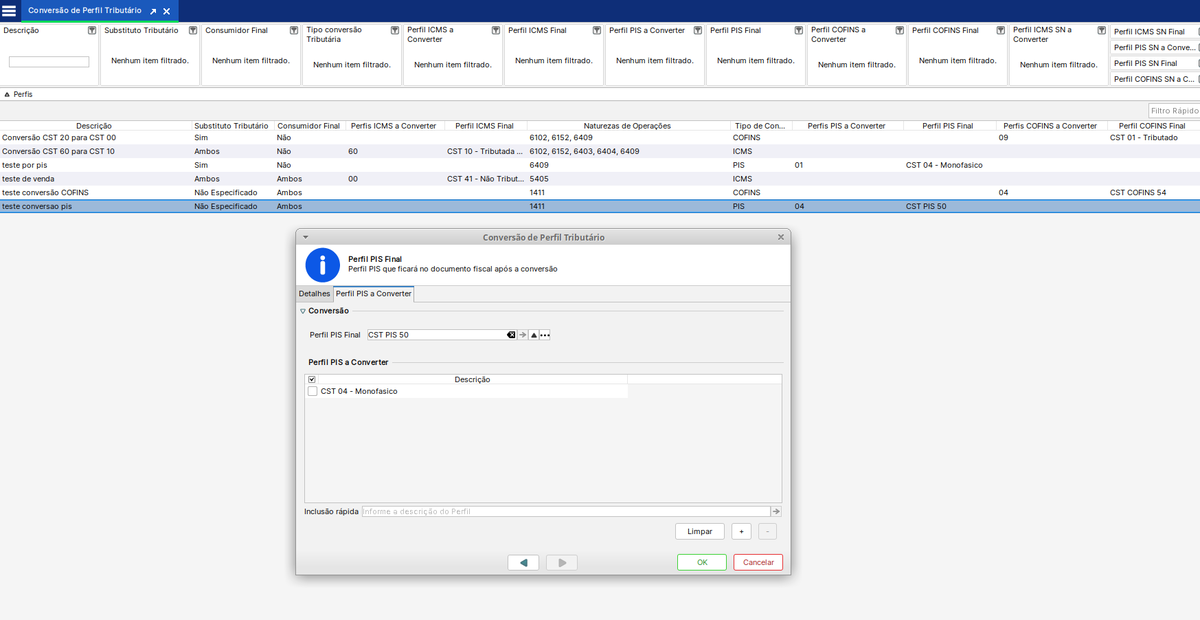Screen dimensions: 1200x620
Task: Open the hamburger main menu
Action: click(x=9, y=10)
